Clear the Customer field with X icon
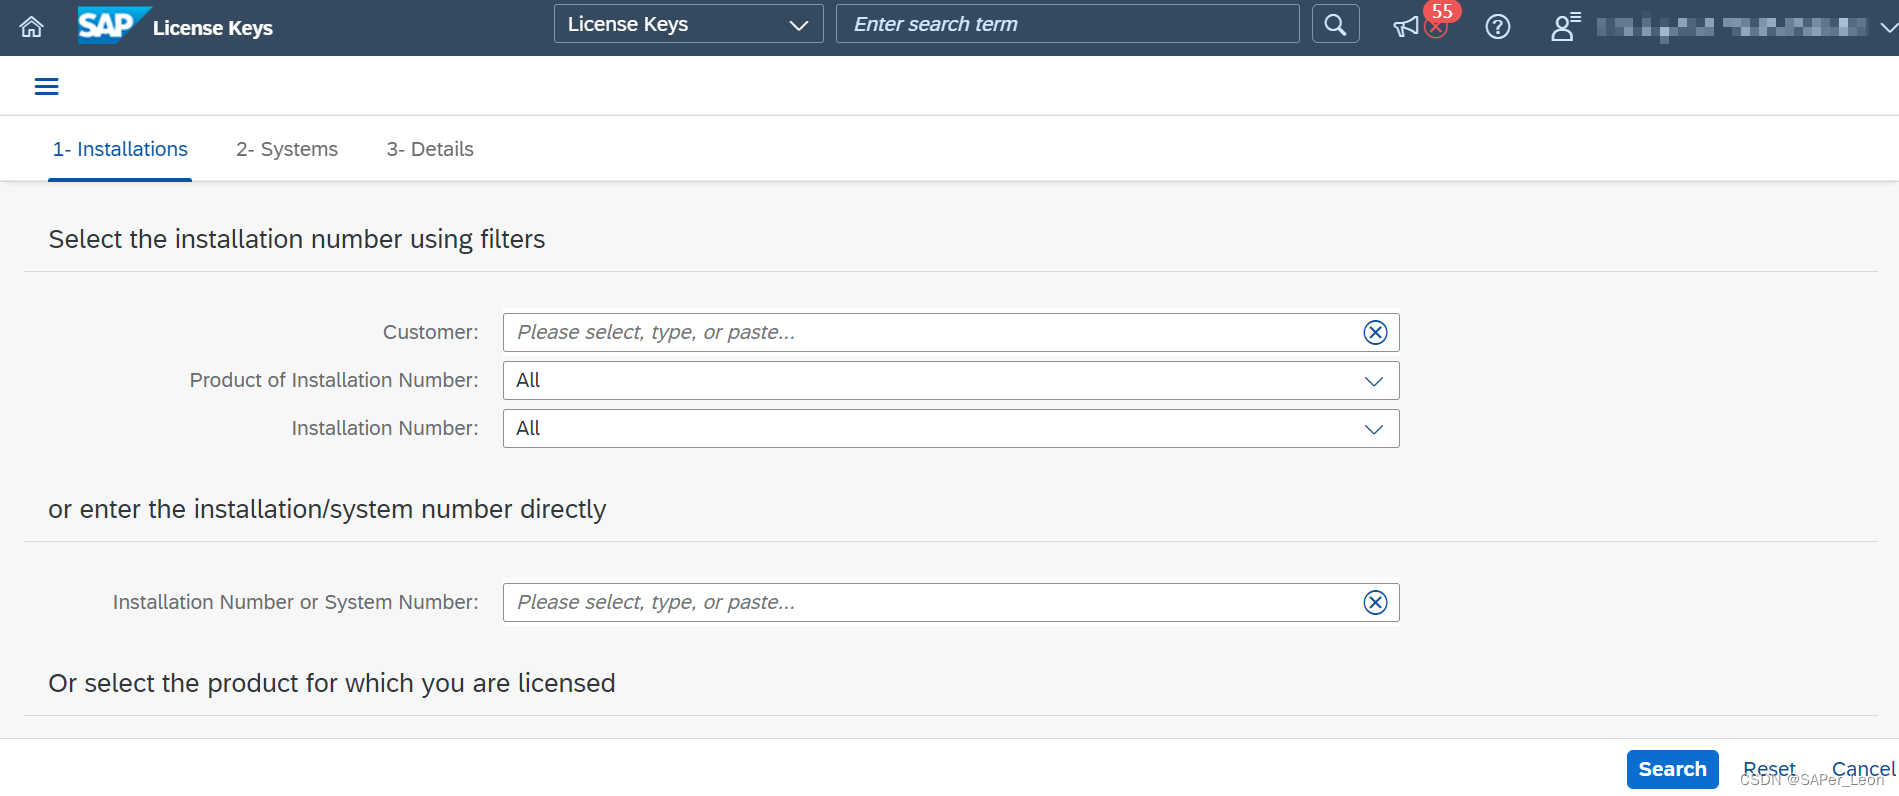The image size is (1899, 796). (1375, 332)
